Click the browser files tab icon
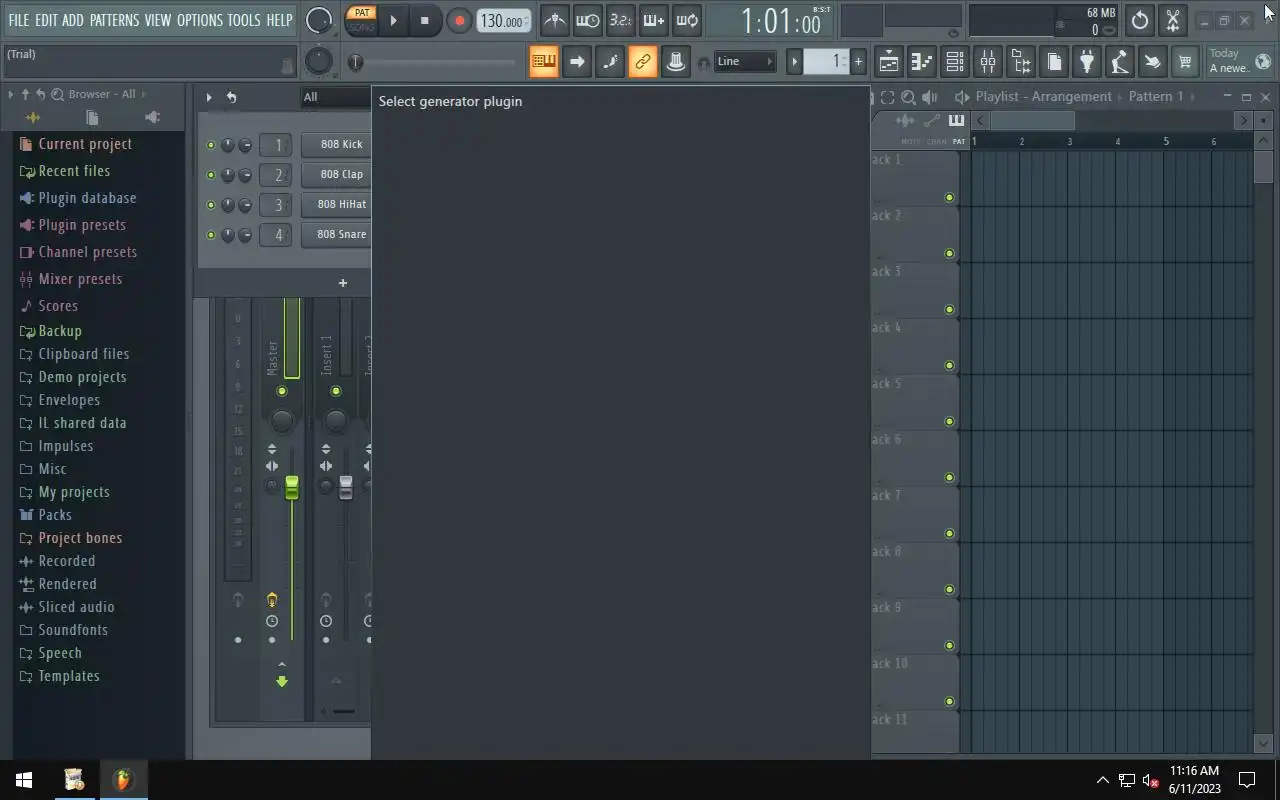 point(92,117)
